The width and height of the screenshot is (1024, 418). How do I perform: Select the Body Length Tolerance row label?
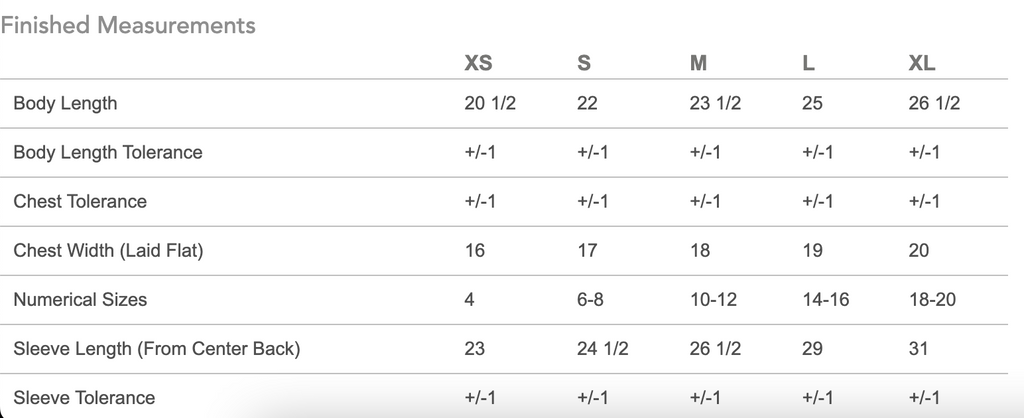click(x=108, y=153)
